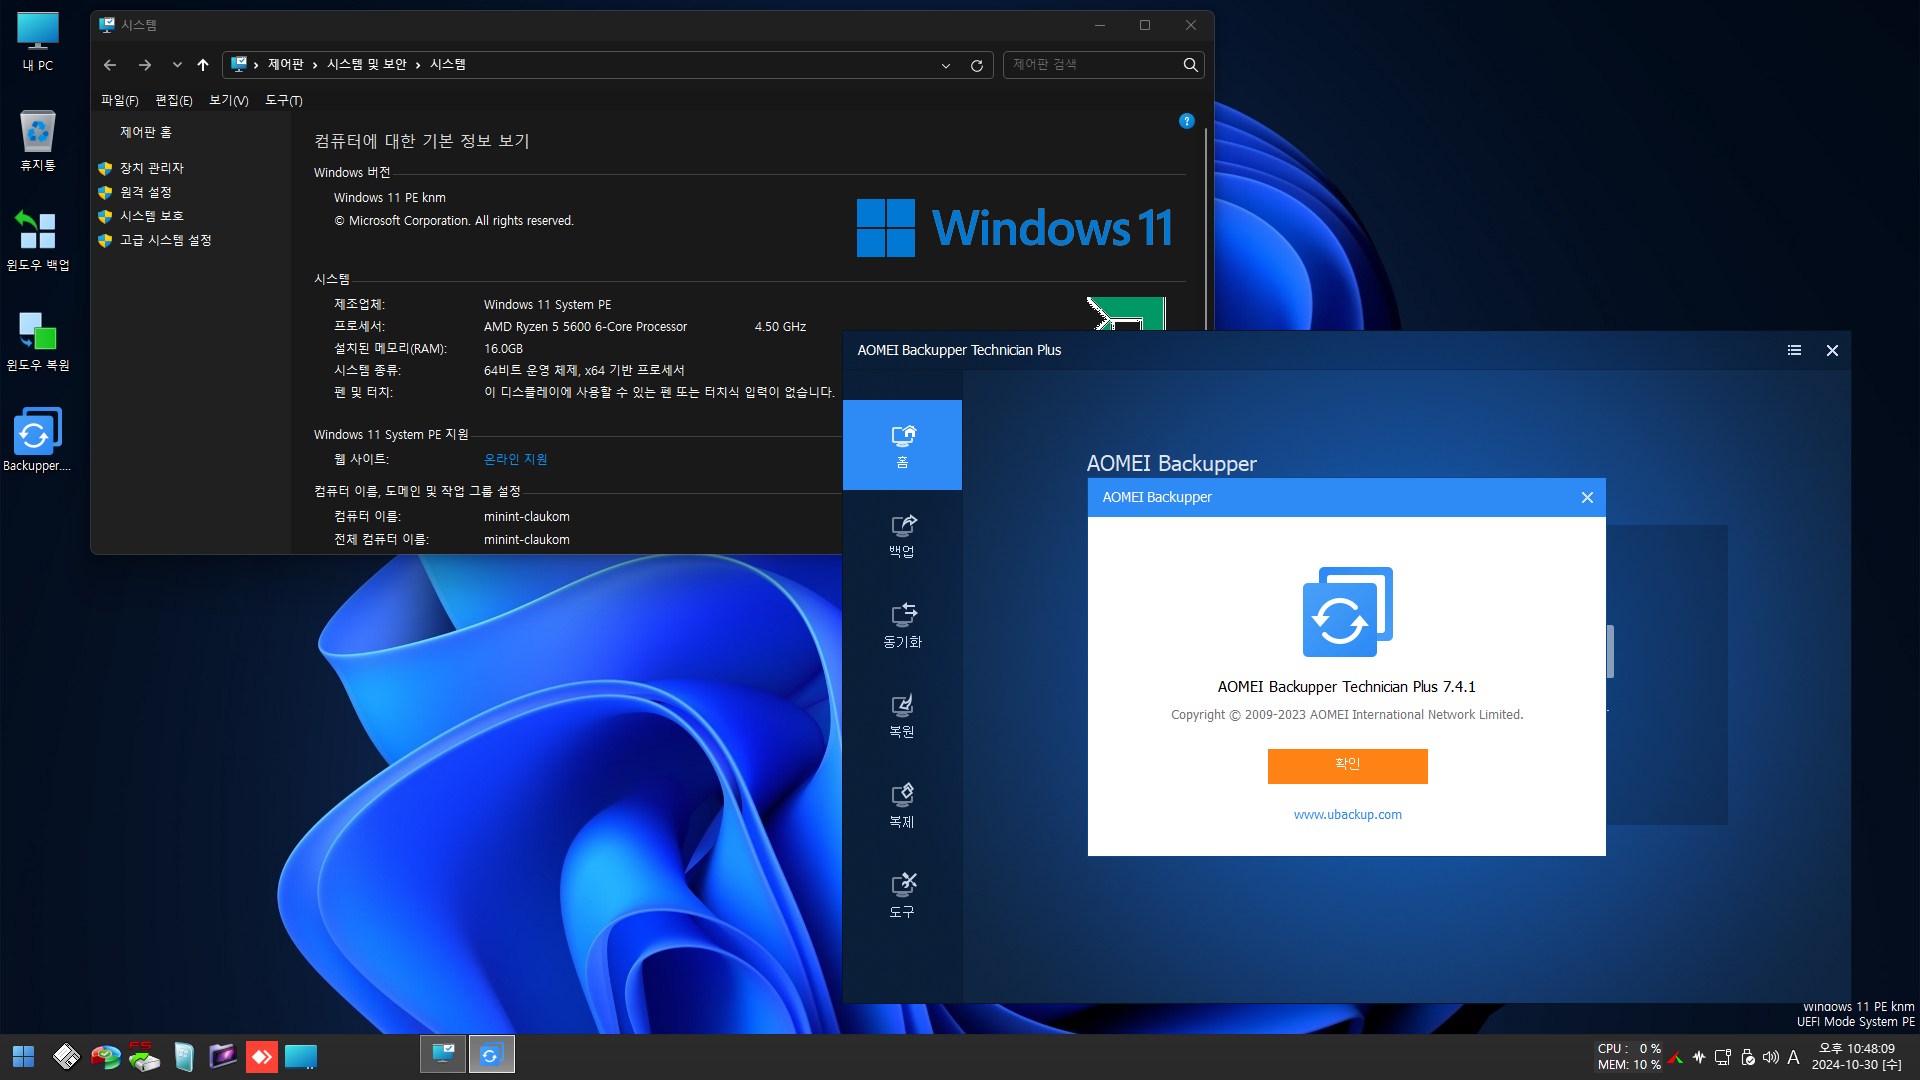Click the vertical scrollbar of the 시스템 window

(1206, 230)
